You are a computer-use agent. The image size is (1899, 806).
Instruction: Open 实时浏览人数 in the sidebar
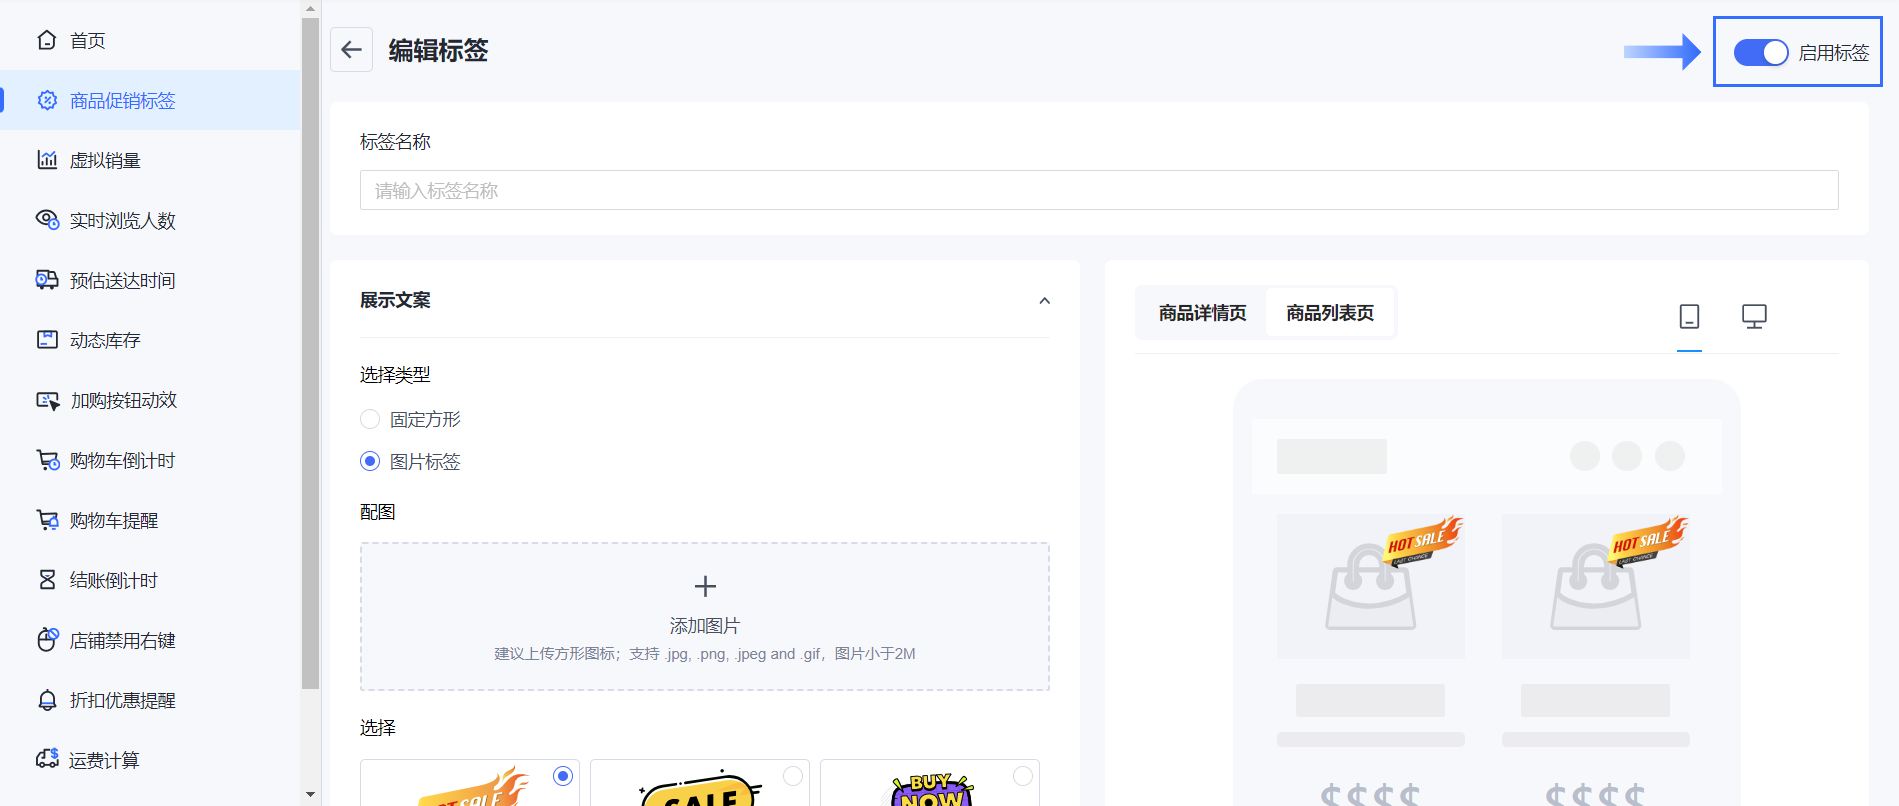click(x=122, y=221)
